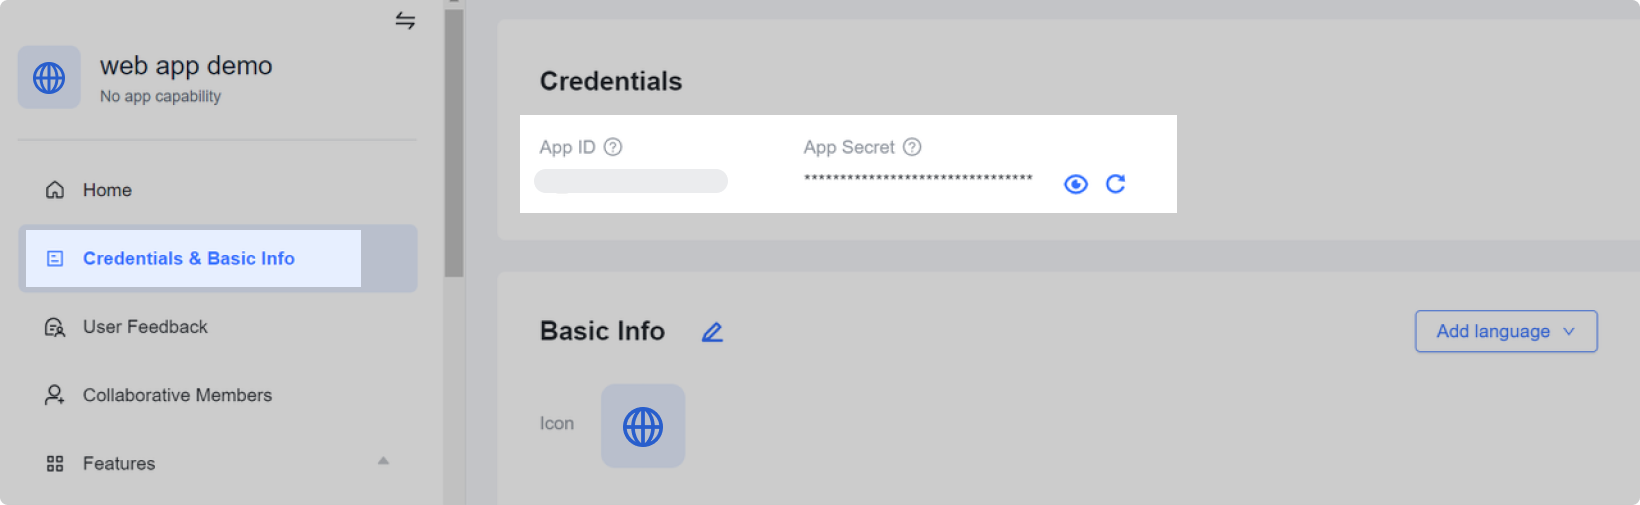The height and width of the screenshot is (505, 1640).
Task: Click the web app demo globe icon
Action: pos(49,77)
